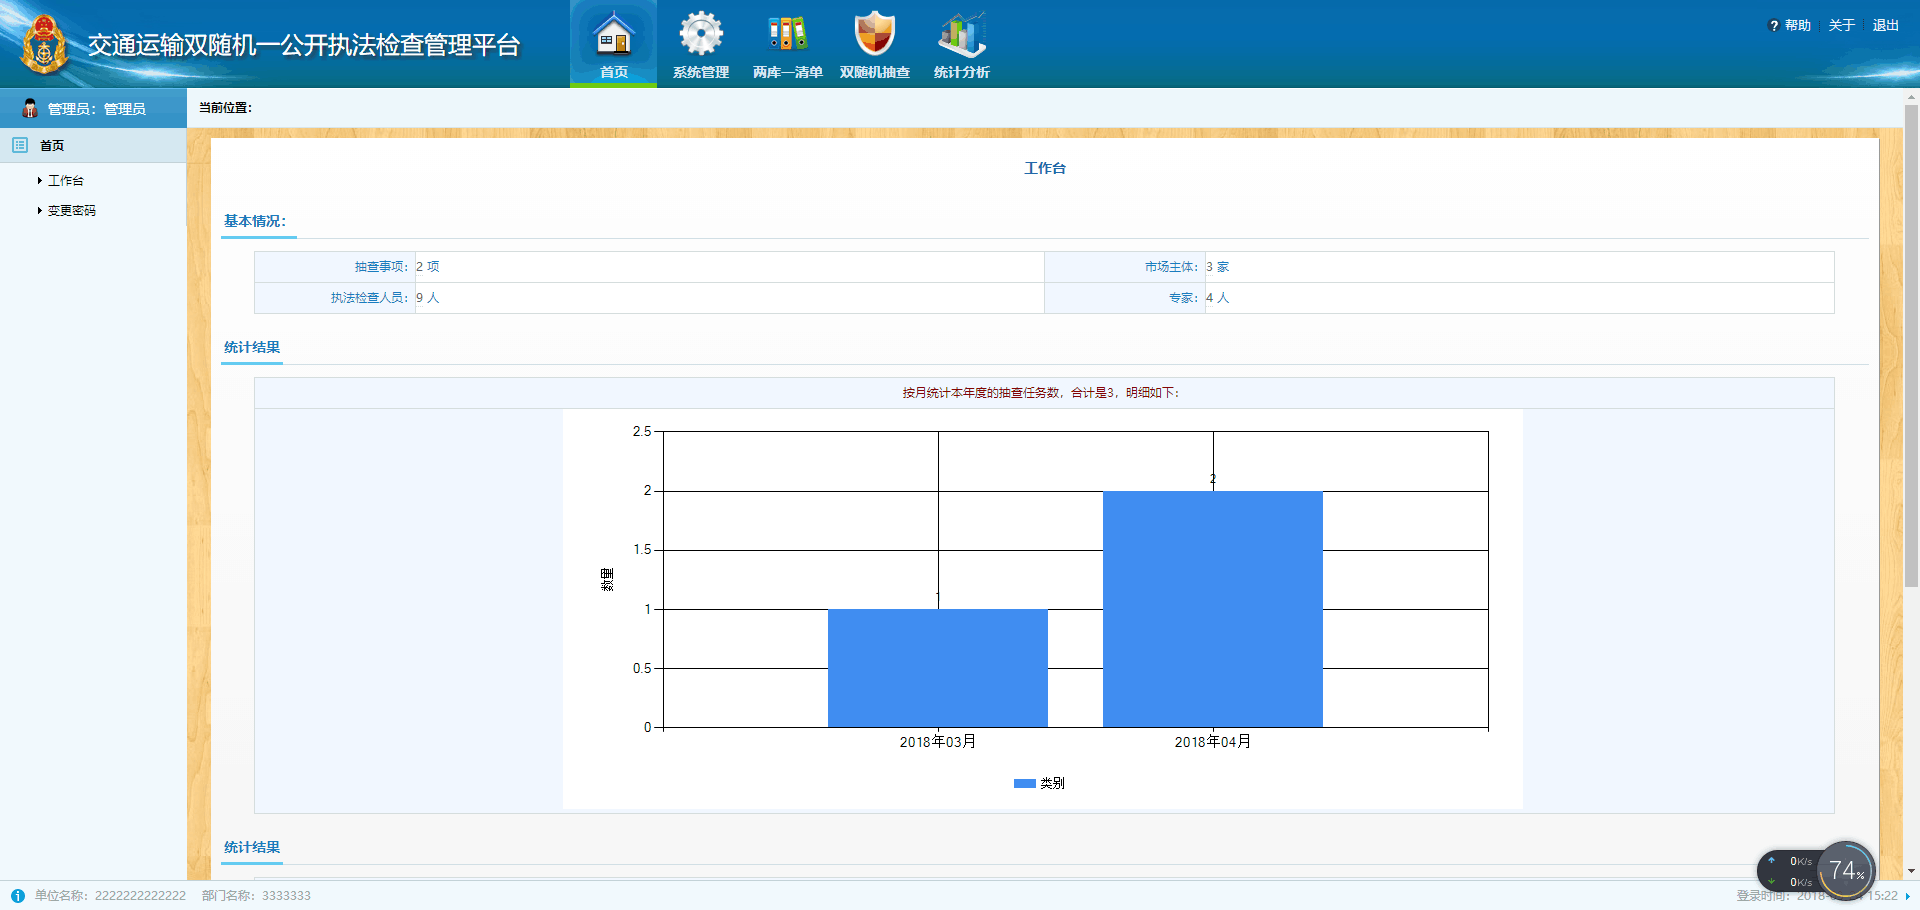The width and height of the screenshot is (1920, 910).
Task: Click the vertical scrollbar thumb
Action: pyautogui.click(x=1911, y=345)
